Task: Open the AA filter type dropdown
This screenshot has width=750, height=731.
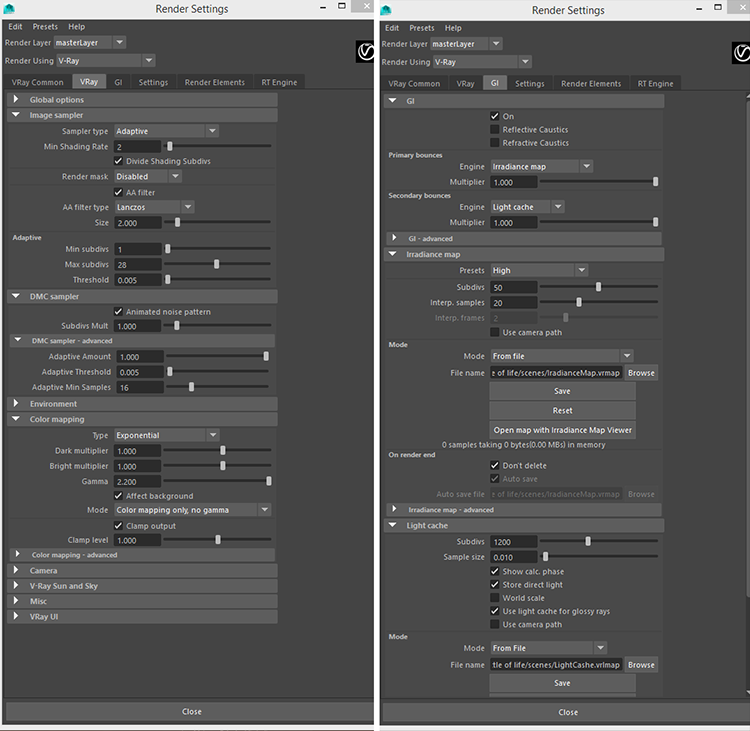Action: [154, 207]
